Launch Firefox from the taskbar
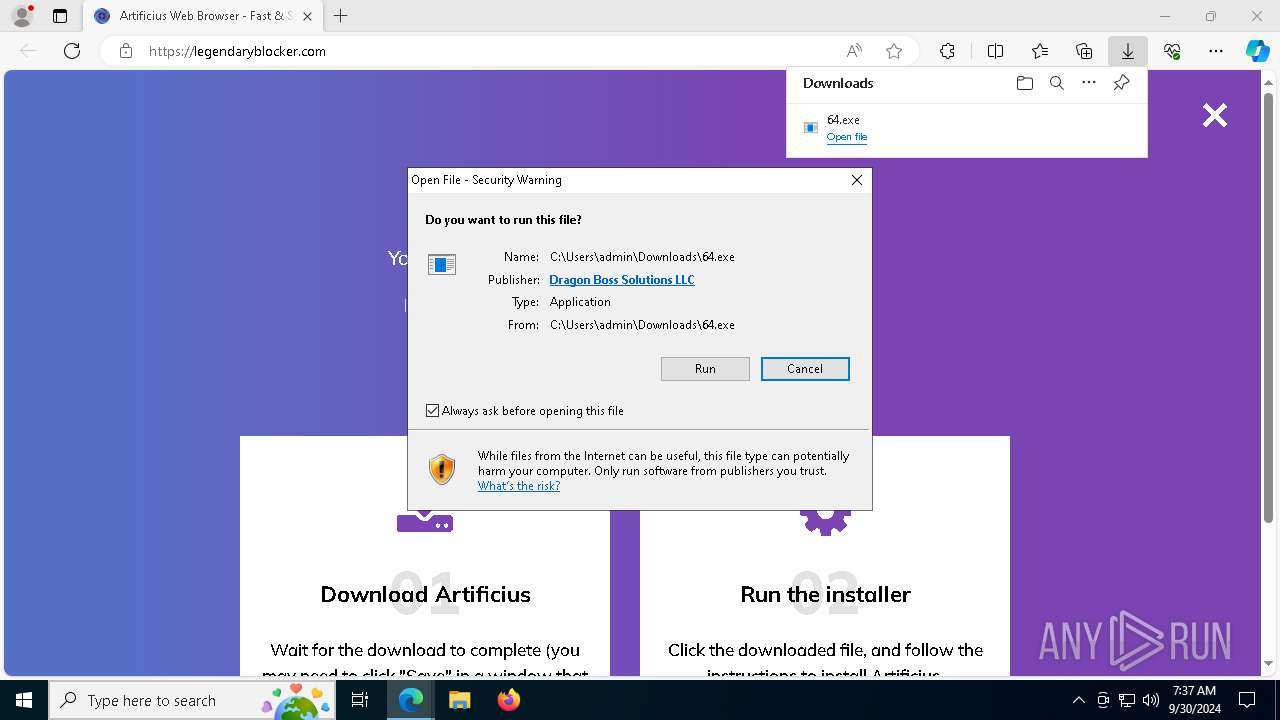This screenshot has width=1280, height=720. tap(508, 700)
